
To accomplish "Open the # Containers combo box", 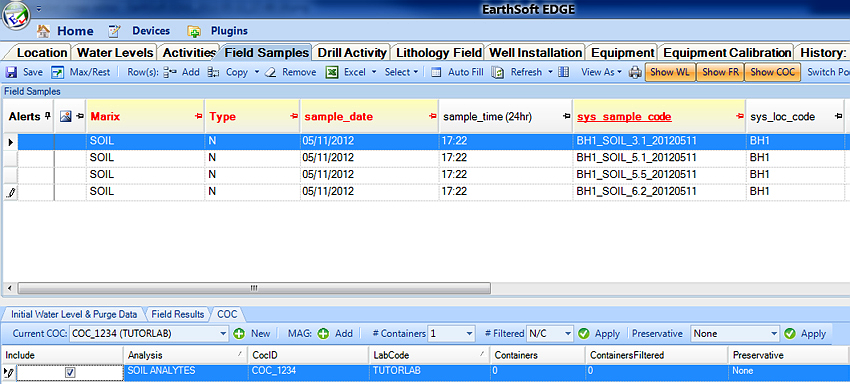I will point(451,334).
